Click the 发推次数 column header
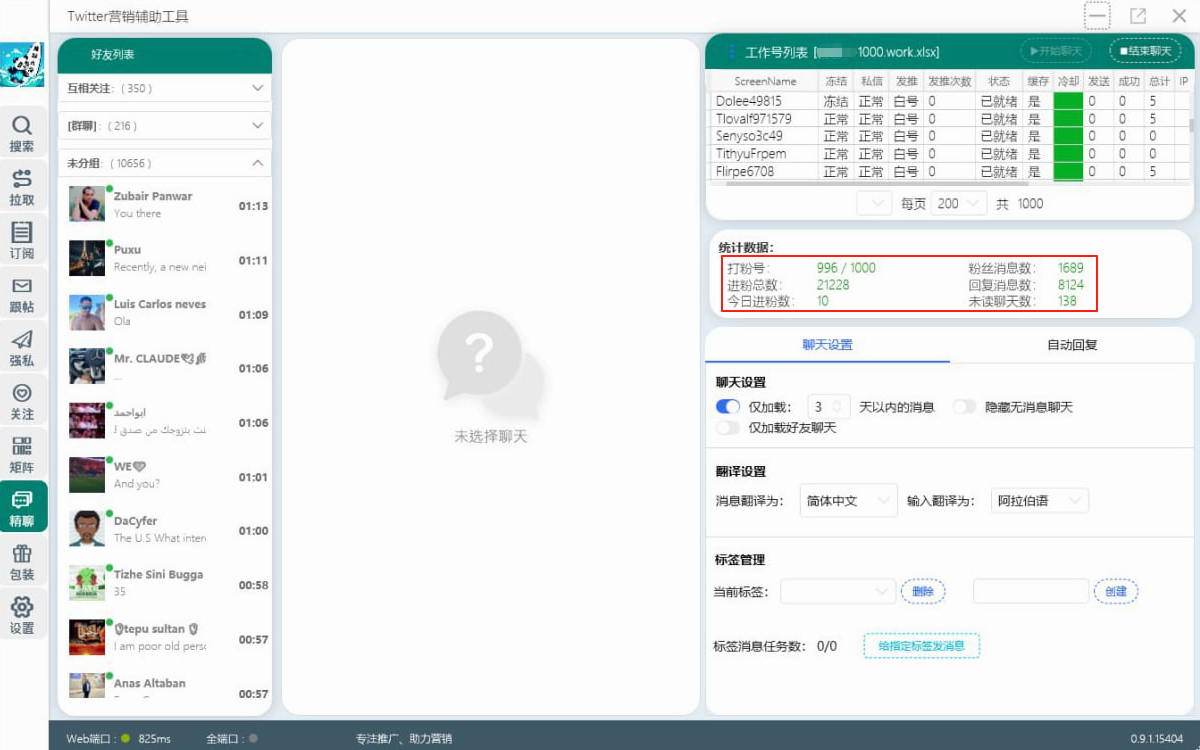1200x750 pixels. click(x=949, y=81)
